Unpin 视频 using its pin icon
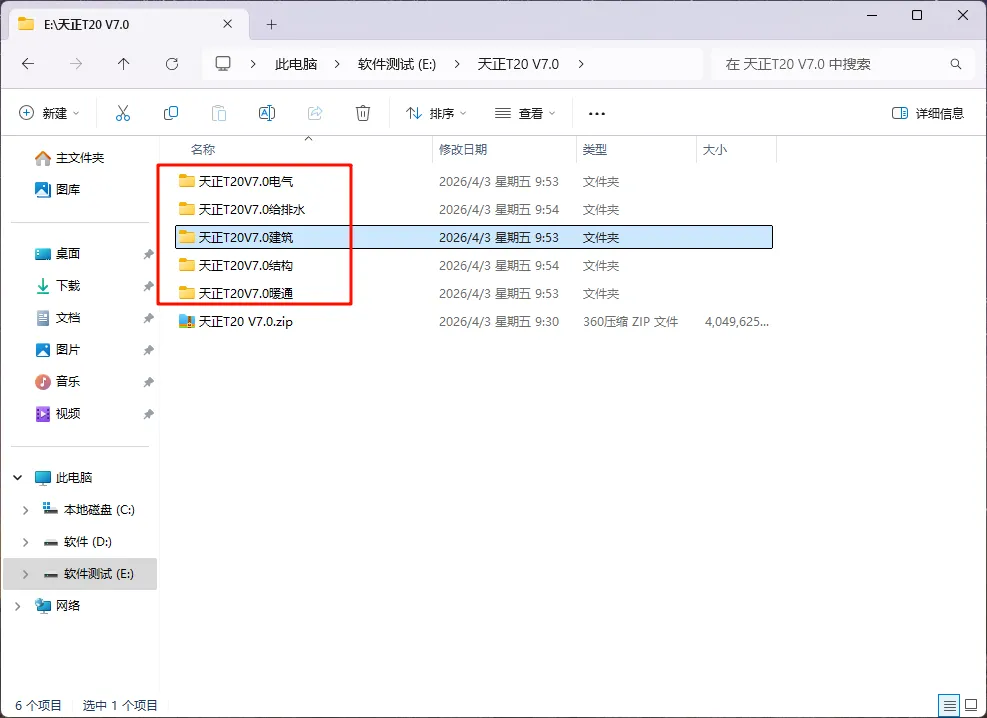Image resolution: width=987 pixels, height=718 pixels. pos(148,414)
